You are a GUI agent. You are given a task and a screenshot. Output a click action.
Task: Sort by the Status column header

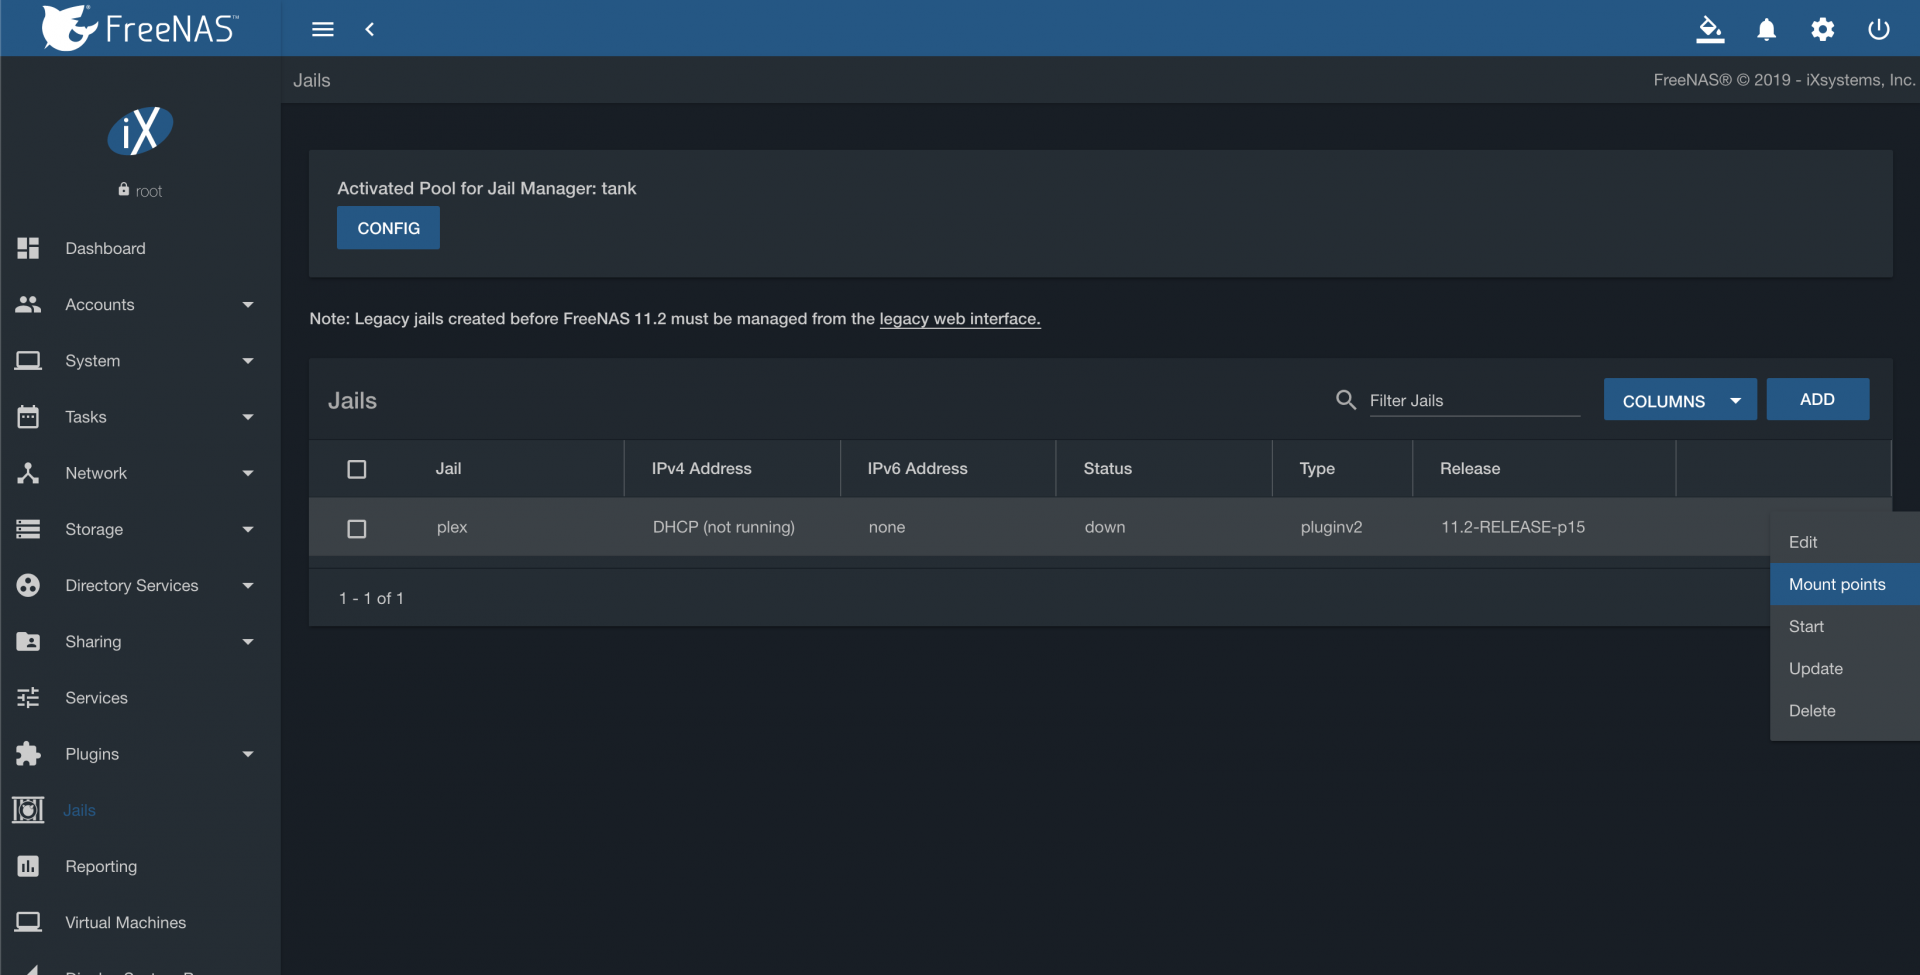point(1108,468)
